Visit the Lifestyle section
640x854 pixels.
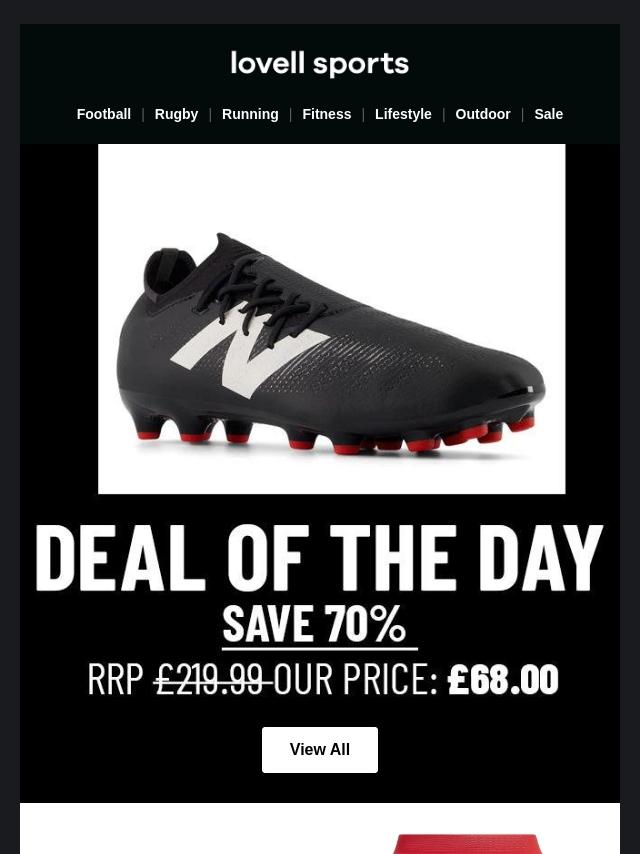403,114
